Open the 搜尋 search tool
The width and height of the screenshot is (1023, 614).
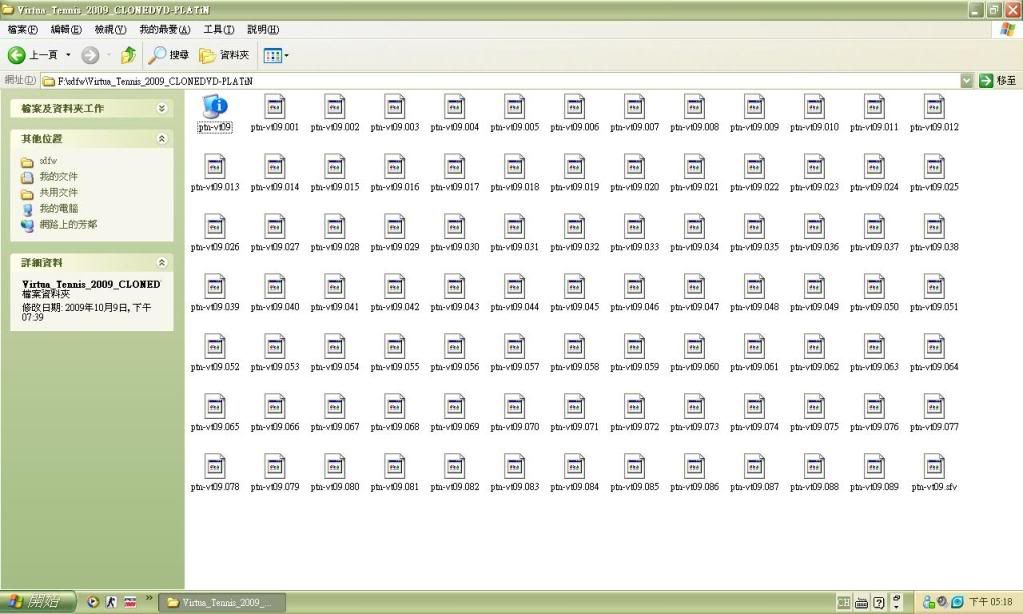point(168,55)
